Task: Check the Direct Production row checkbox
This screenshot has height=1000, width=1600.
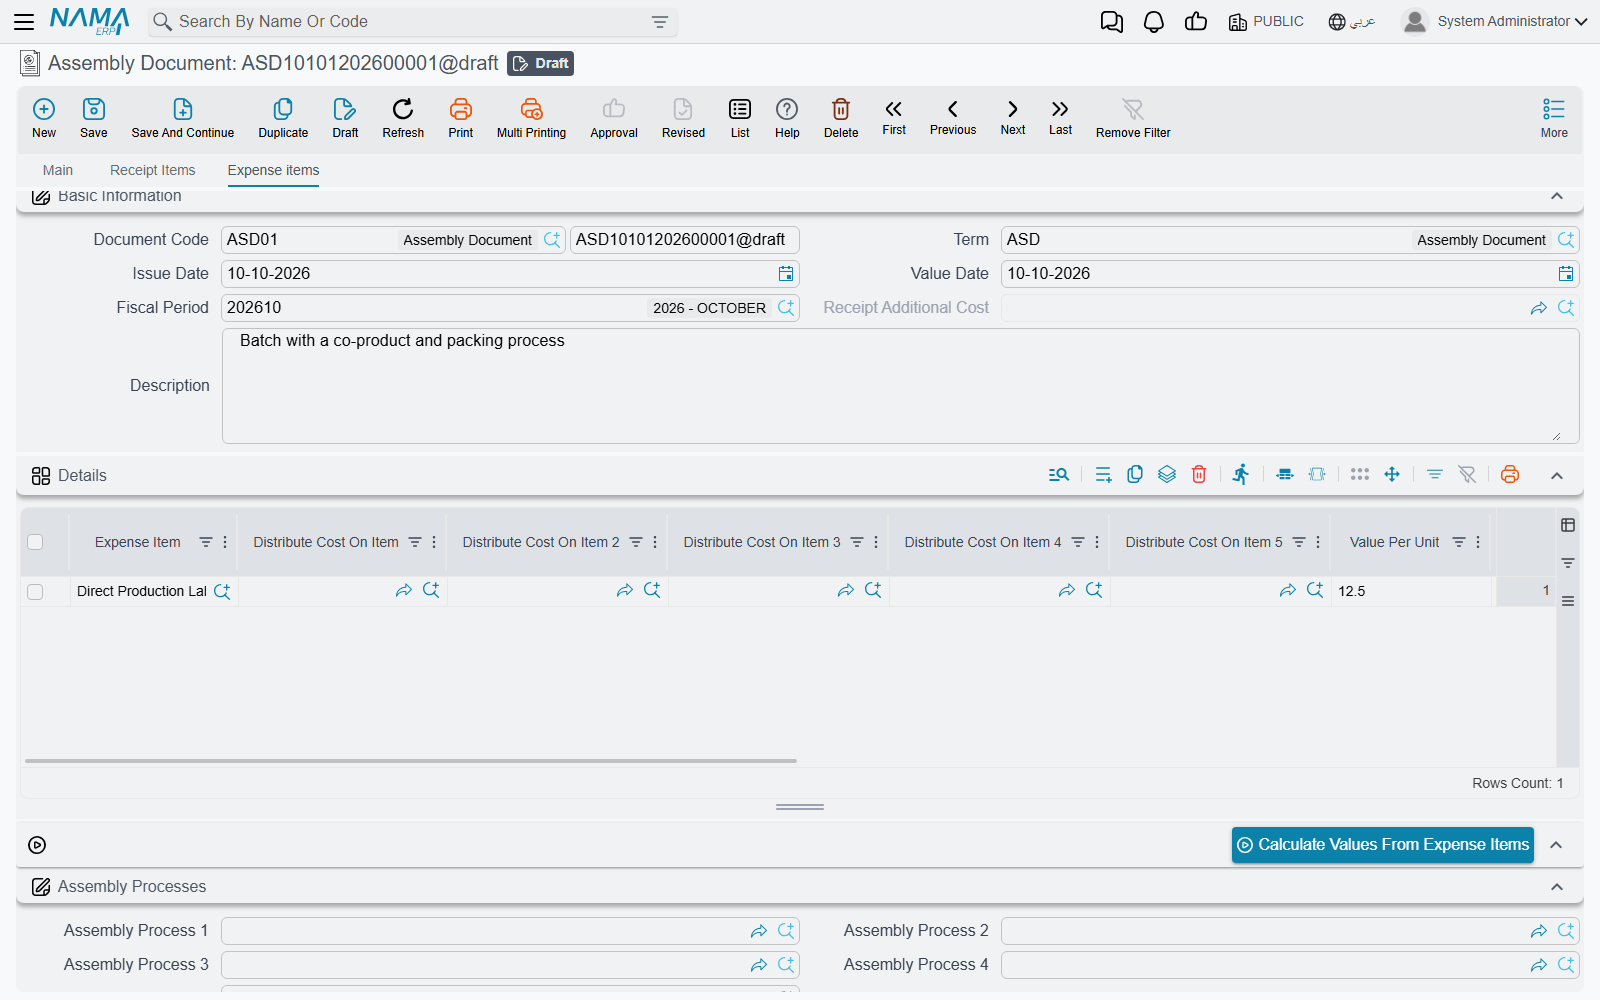Action: tap(35, 592)
